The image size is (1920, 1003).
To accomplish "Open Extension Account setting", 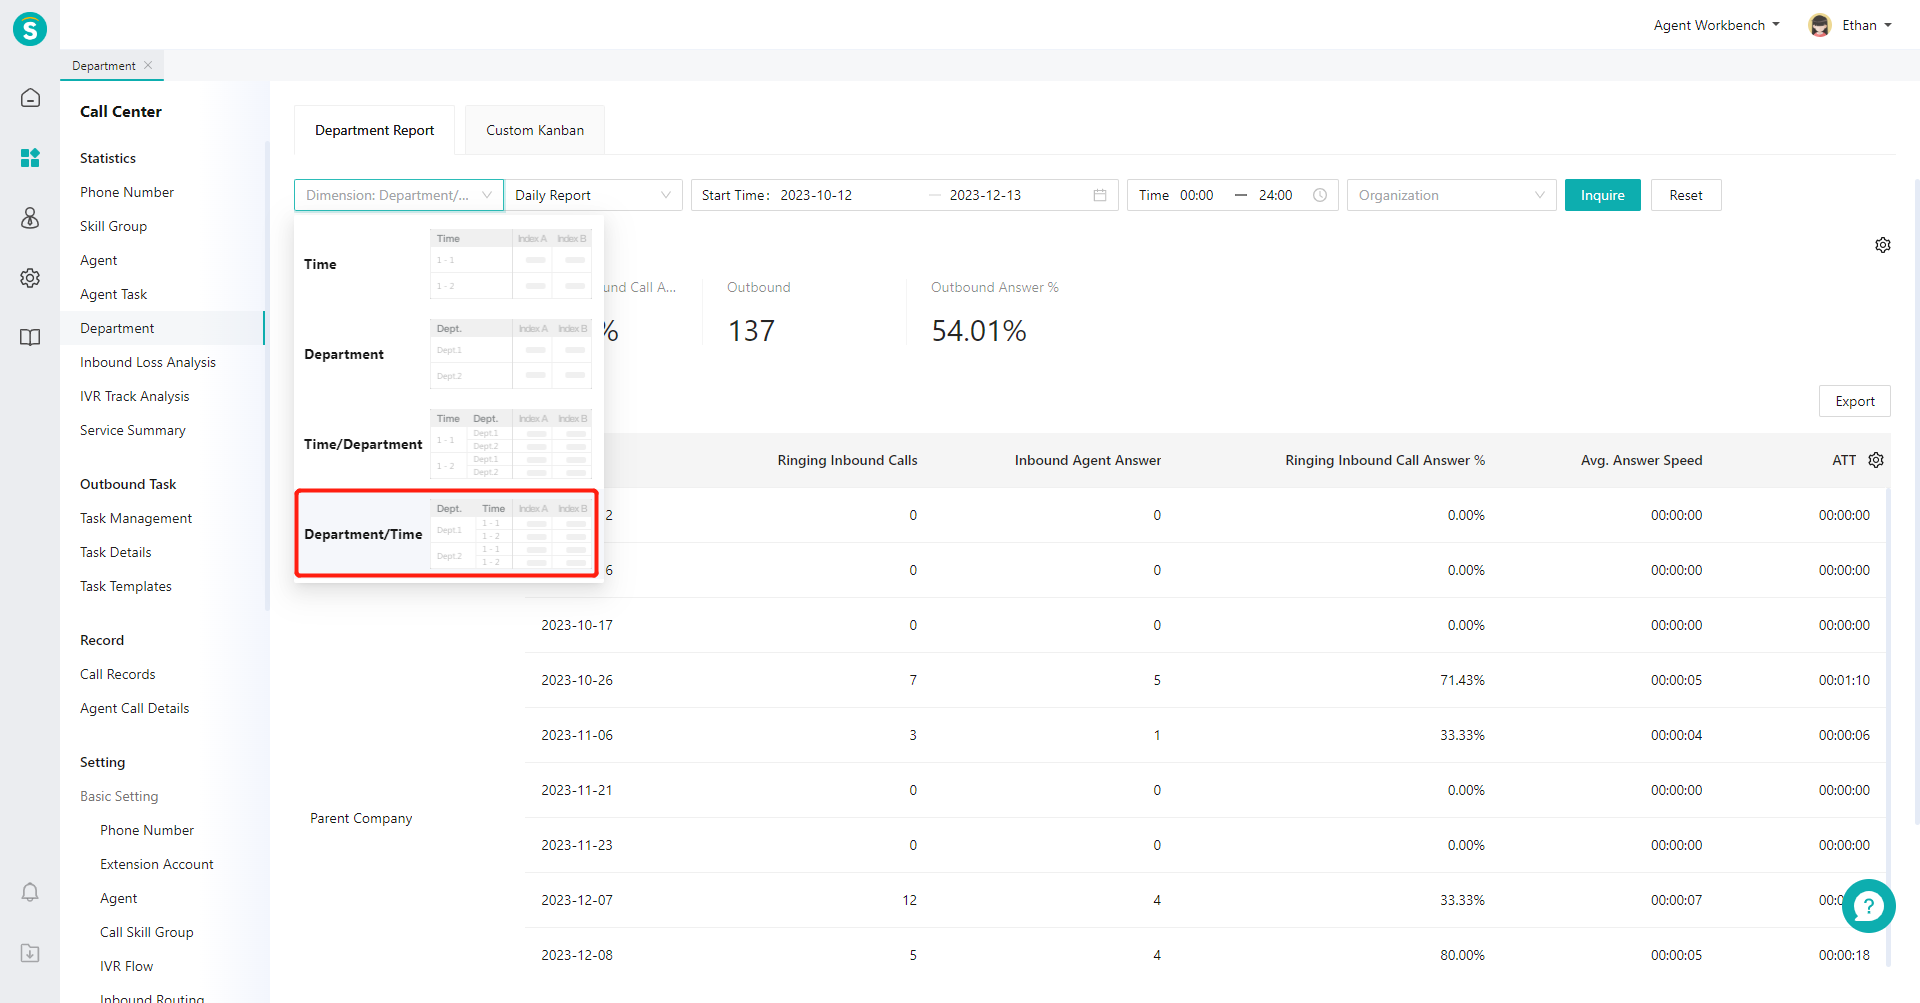I will [157, 864].
